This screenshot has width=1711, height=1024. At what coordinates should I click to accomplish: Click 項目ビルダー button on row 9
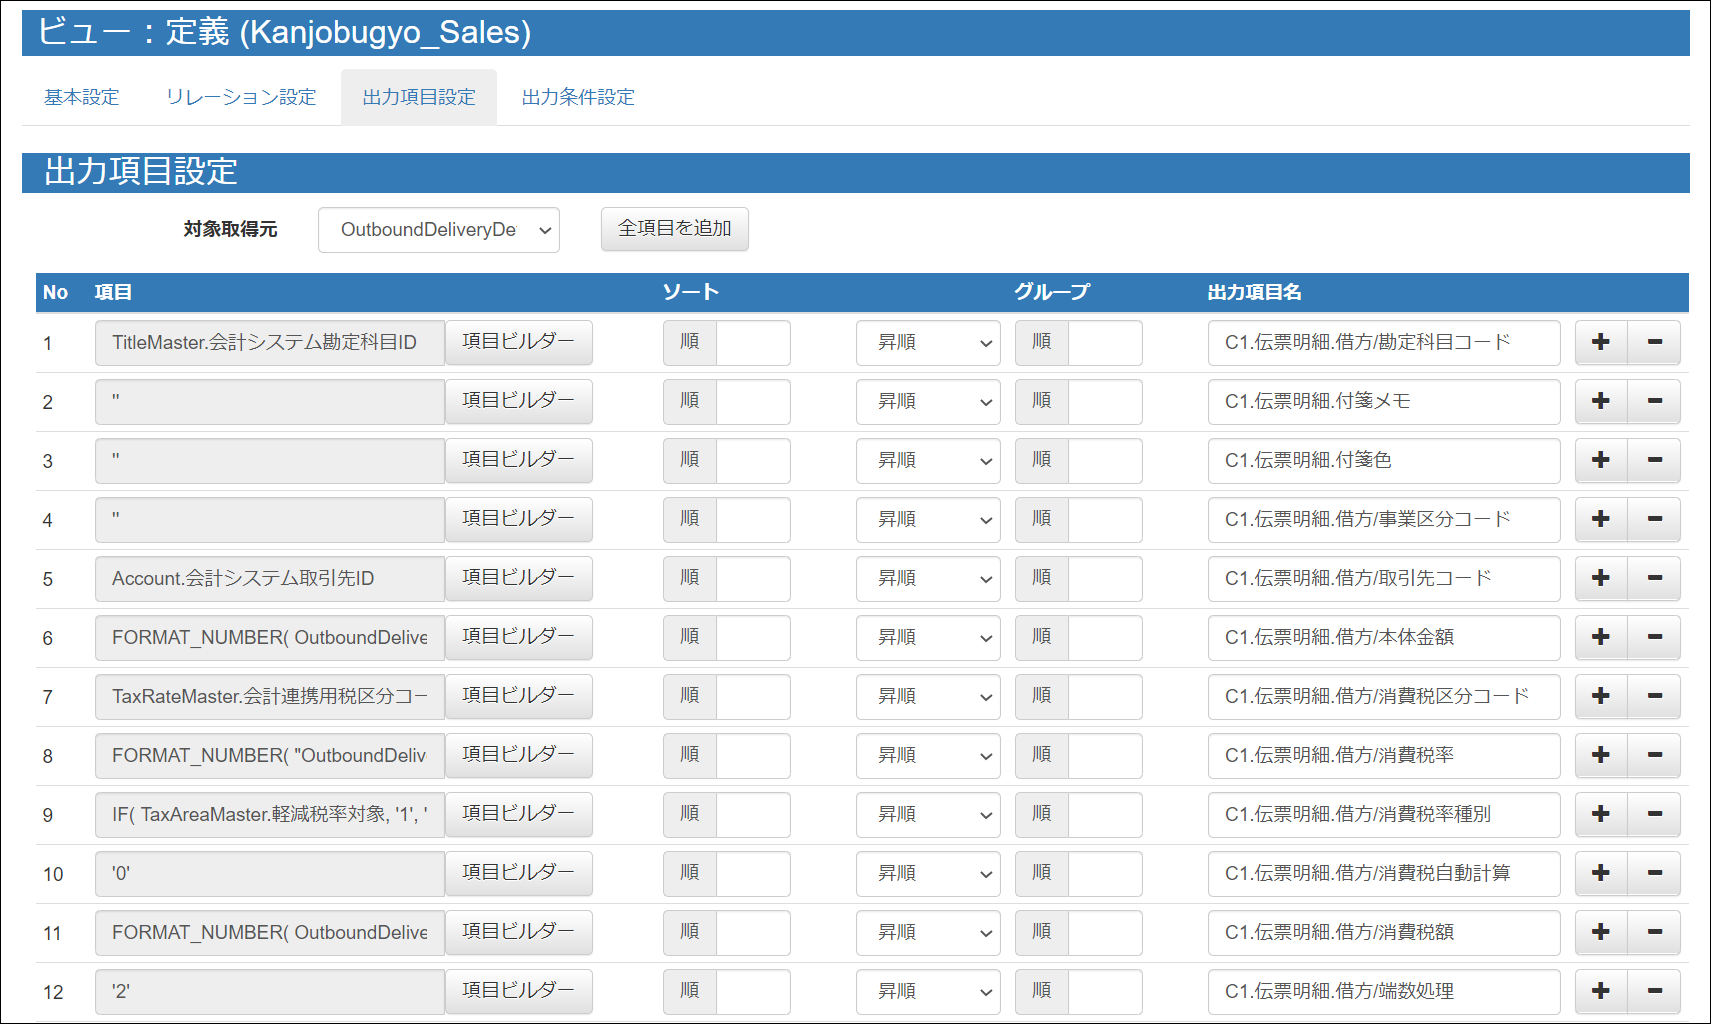[518, 814]
